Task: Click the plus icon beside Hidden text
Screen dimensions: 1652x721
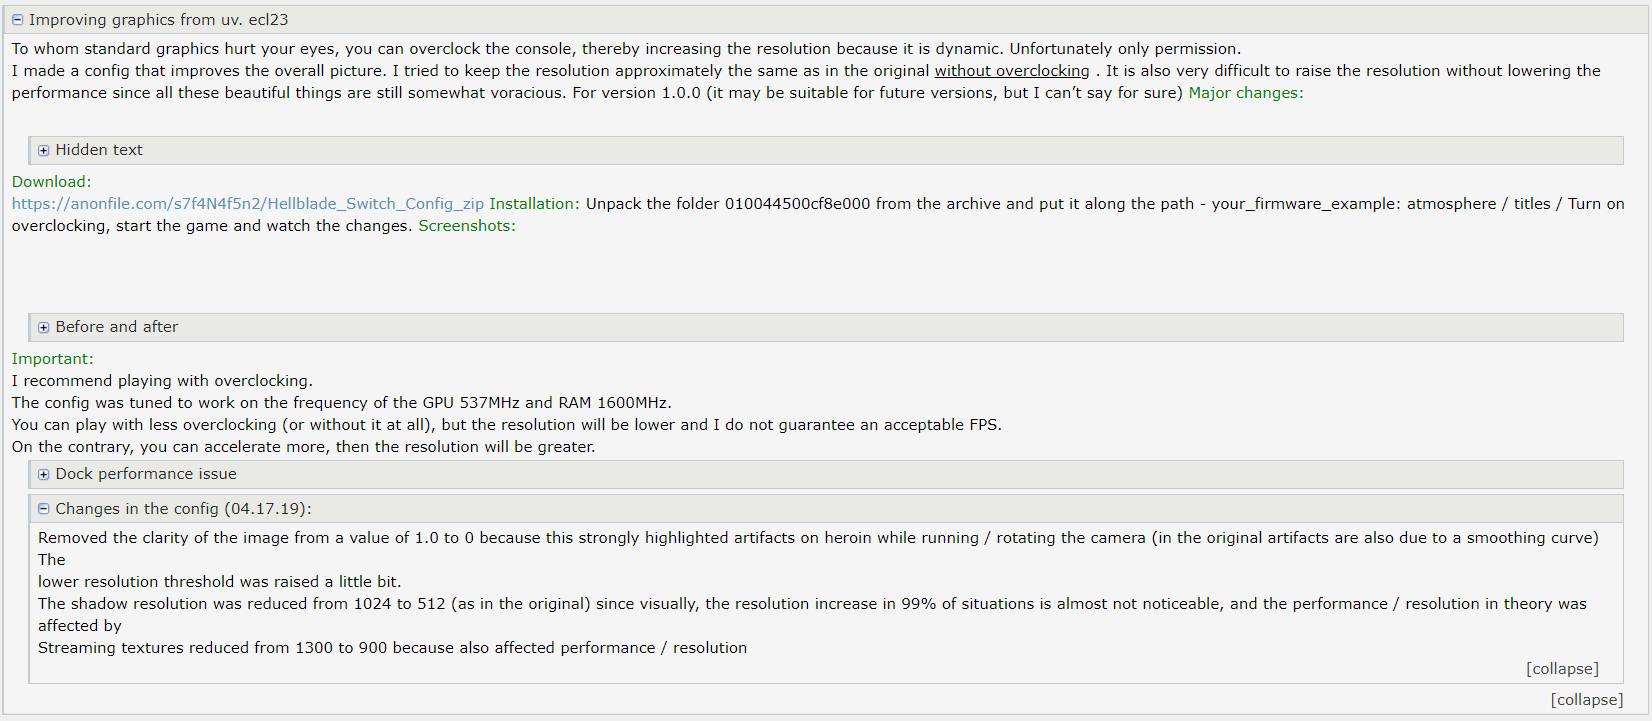Action: click(x=43, y=150)
